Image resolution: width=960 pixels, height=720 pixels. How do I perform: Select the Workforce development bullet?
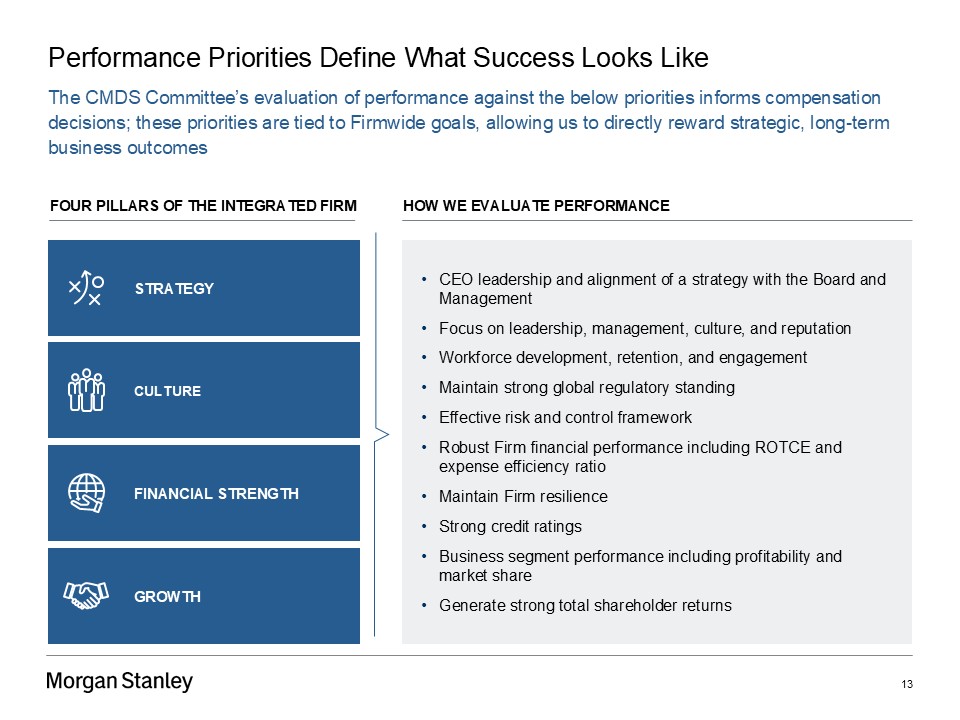(x=622, y=358)
